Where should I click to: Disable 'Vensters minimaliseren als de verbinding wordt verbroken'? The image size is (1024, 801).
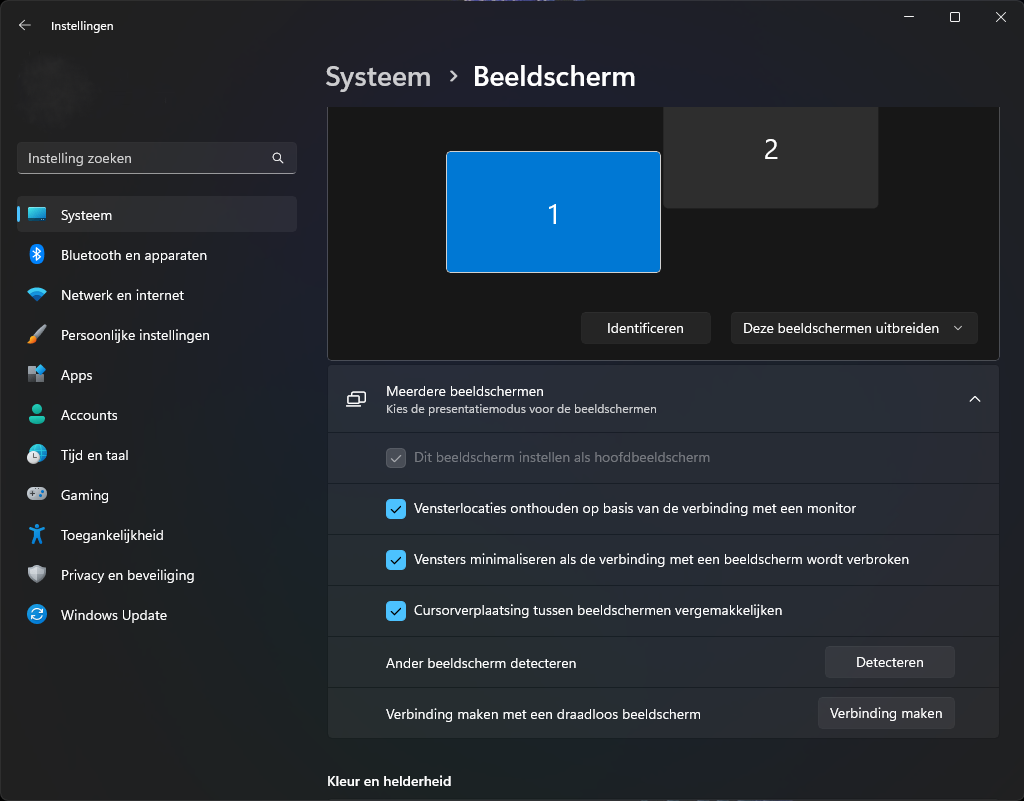[x=395, y=560]
